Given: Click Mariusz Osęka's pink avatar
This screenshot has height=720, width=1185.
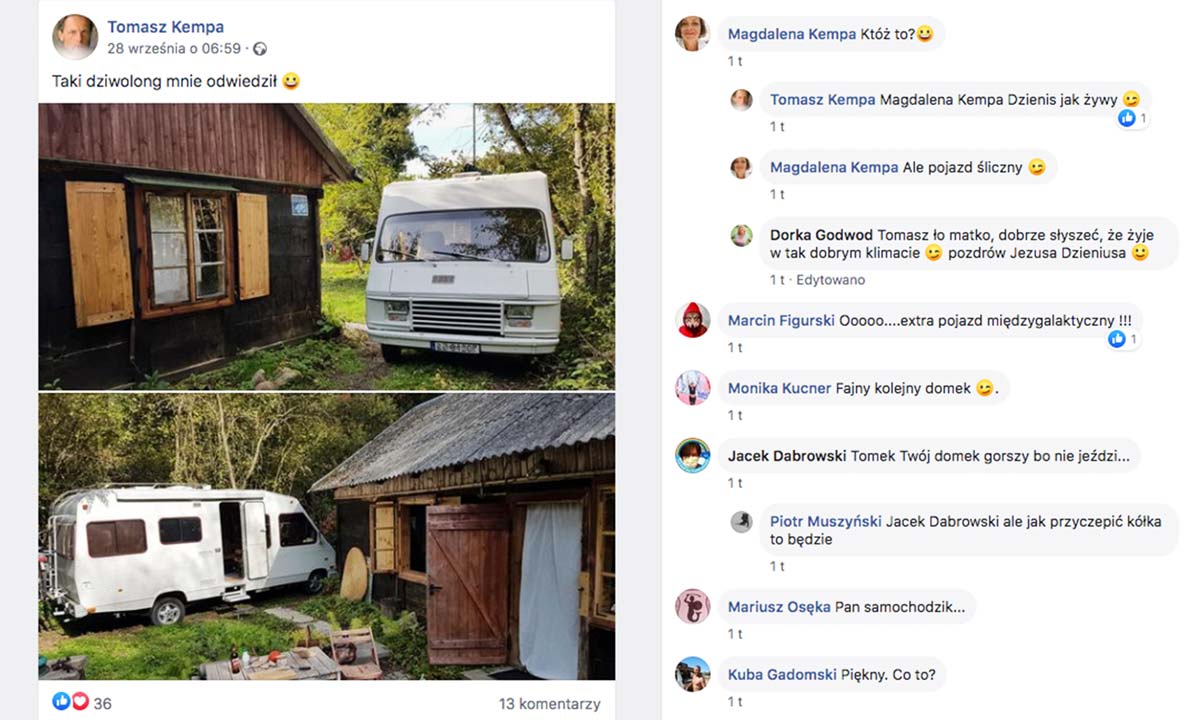Looking at the screenshot, I should tap(693, 606).
